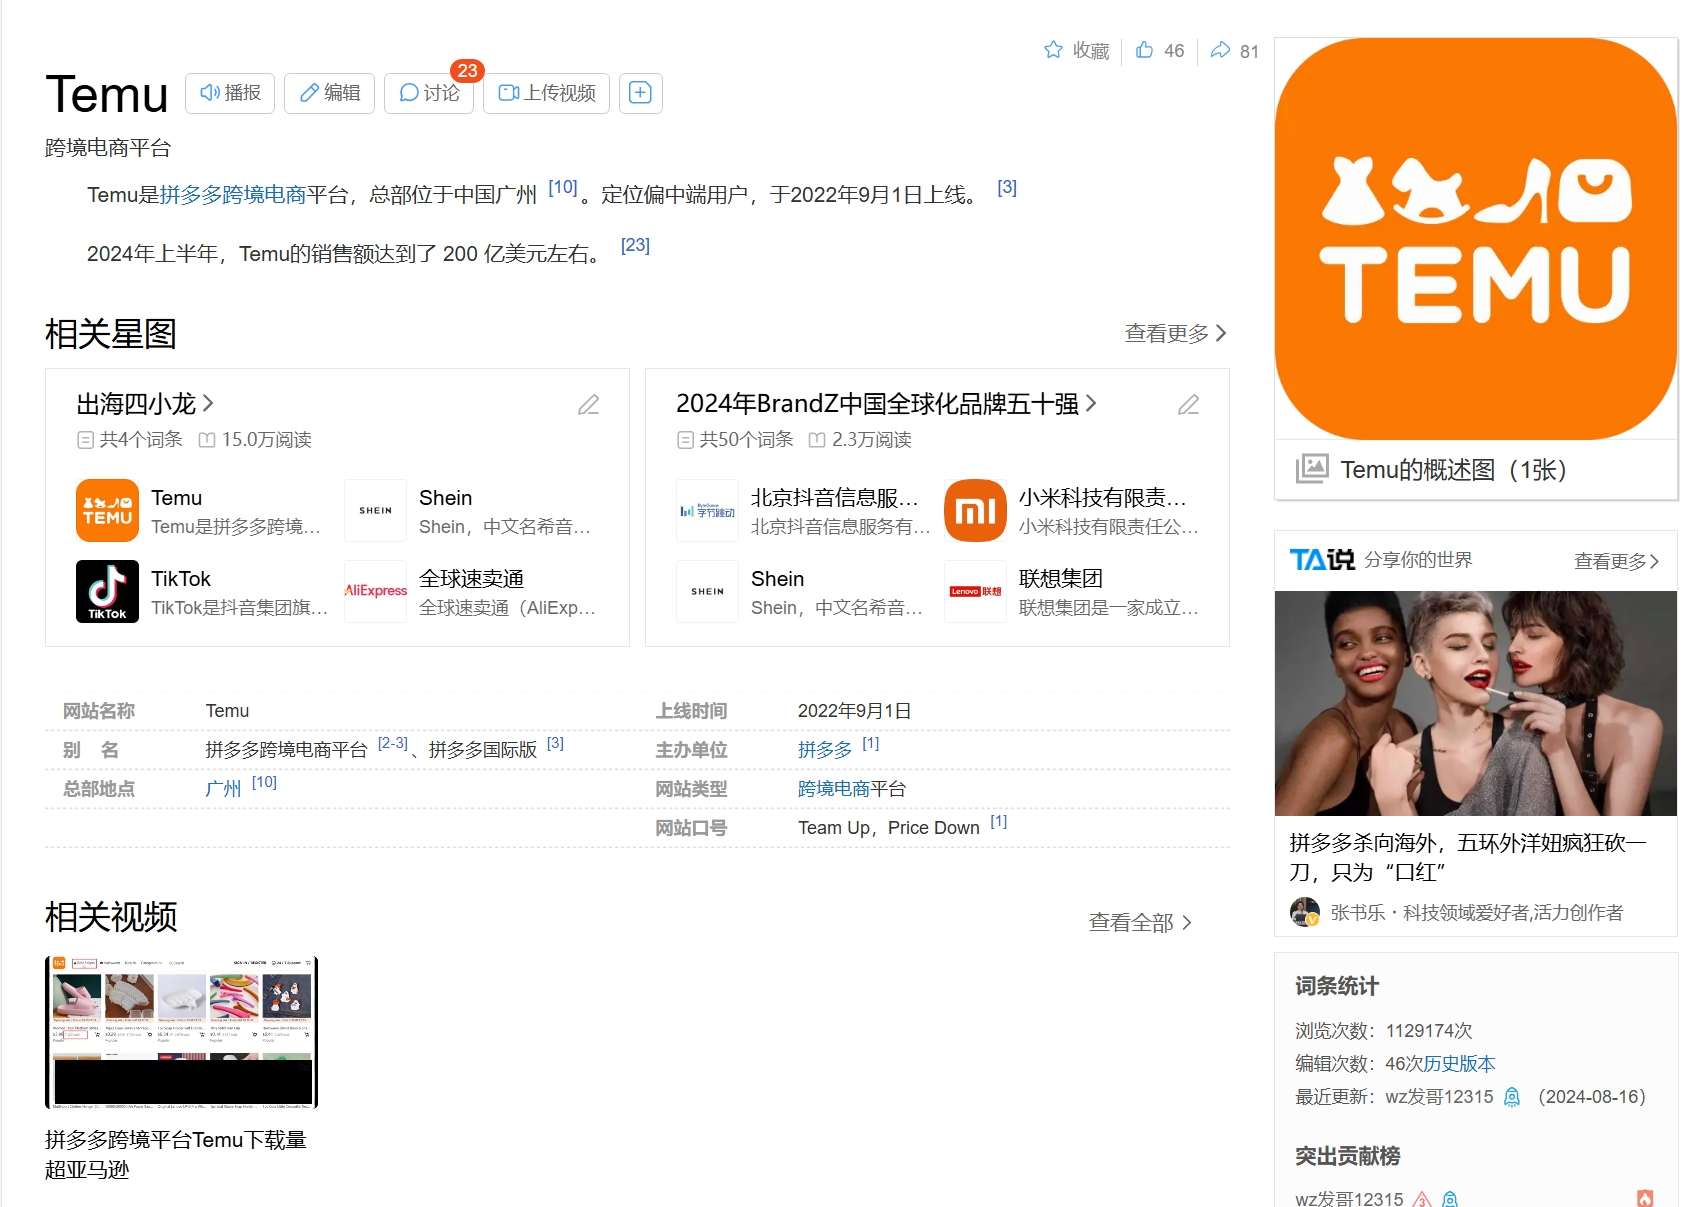The width and height of the screenshot is (1708, 1207).
Task: Click the pencil edit icon on the BrandZ card
Action: pos(1189,405)
